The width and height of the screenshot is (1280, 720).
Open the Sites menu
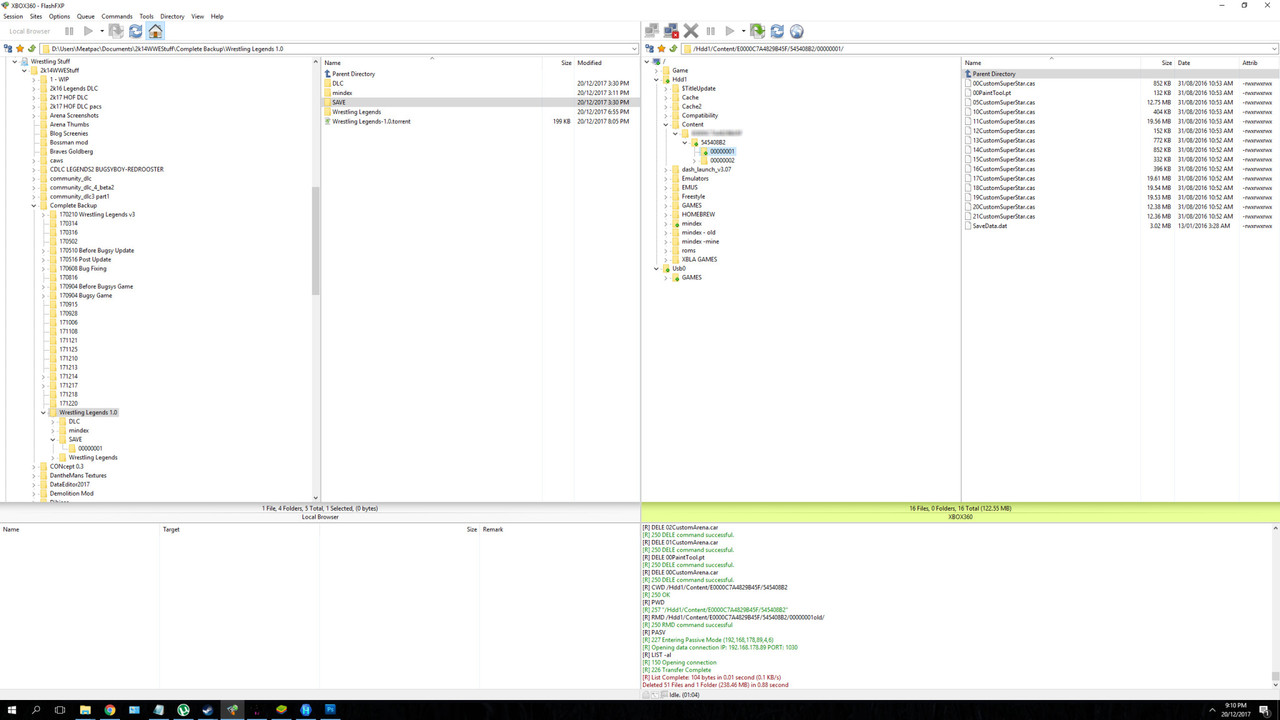36,16
